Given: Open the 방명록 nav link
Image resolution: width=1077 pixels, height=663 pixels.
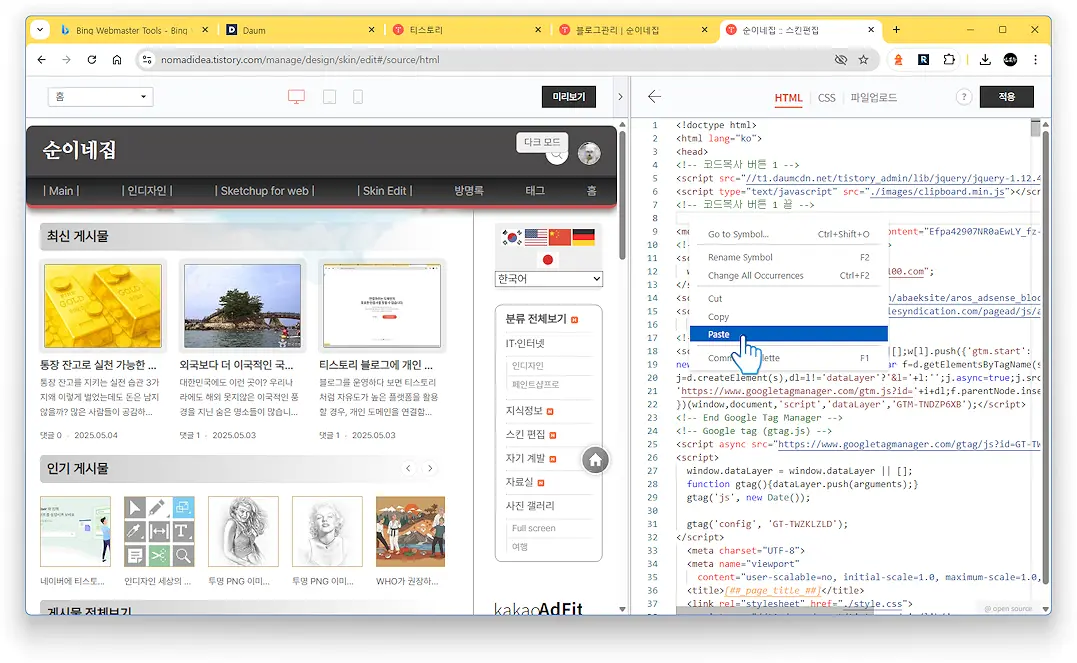Looking at the screenshot, I should (468, 191).
